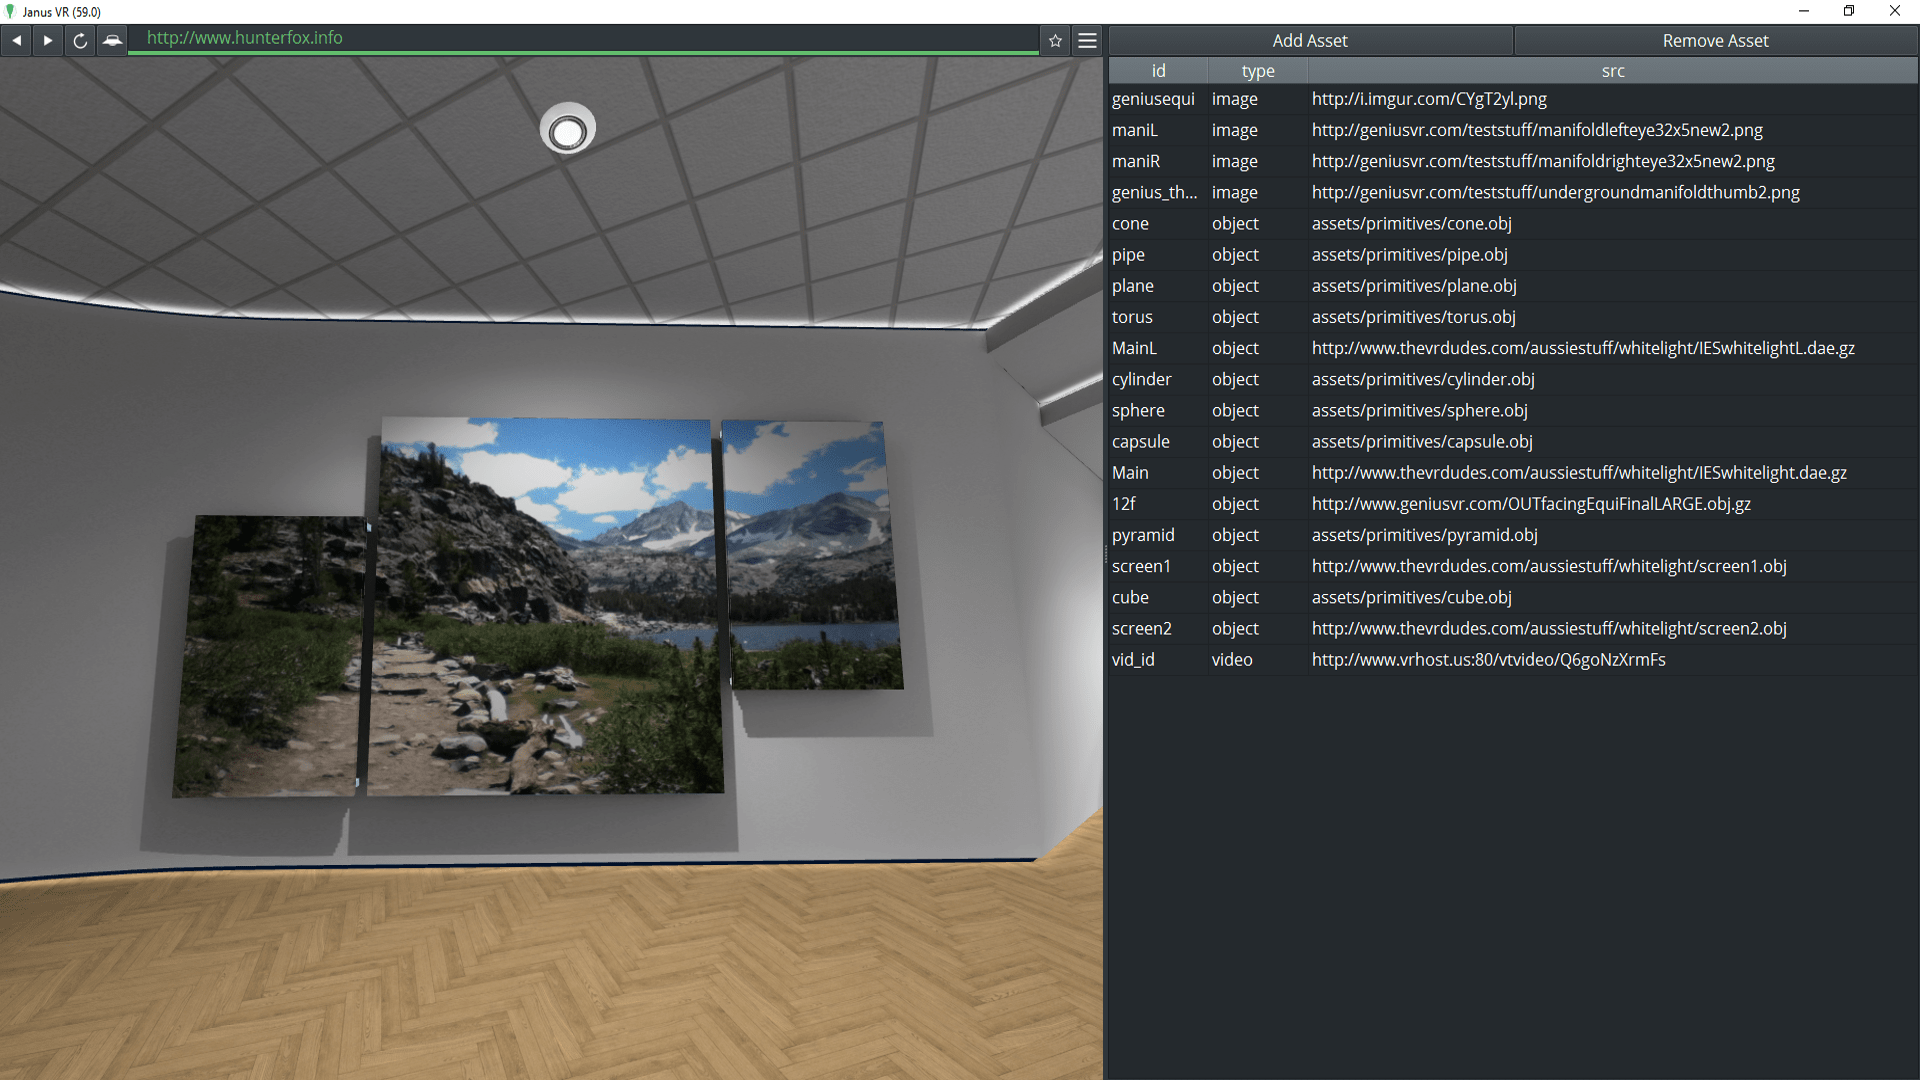Click the forward navigation arrow
The image size is (1920, 1080).
point(47,40)
